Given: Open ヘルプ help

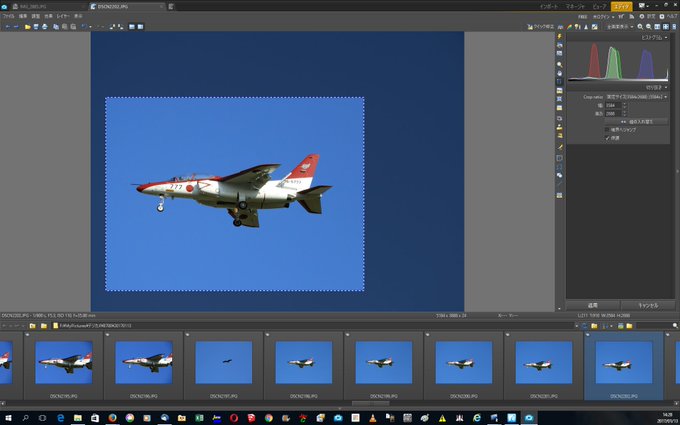Looking at the screenshot, I should 668,16.
